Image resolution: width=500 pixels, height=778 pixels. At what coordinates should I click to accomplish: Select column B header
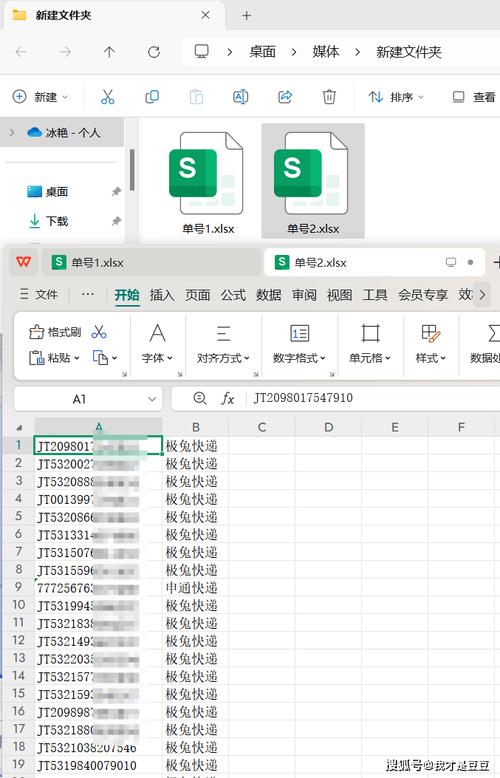195,427
